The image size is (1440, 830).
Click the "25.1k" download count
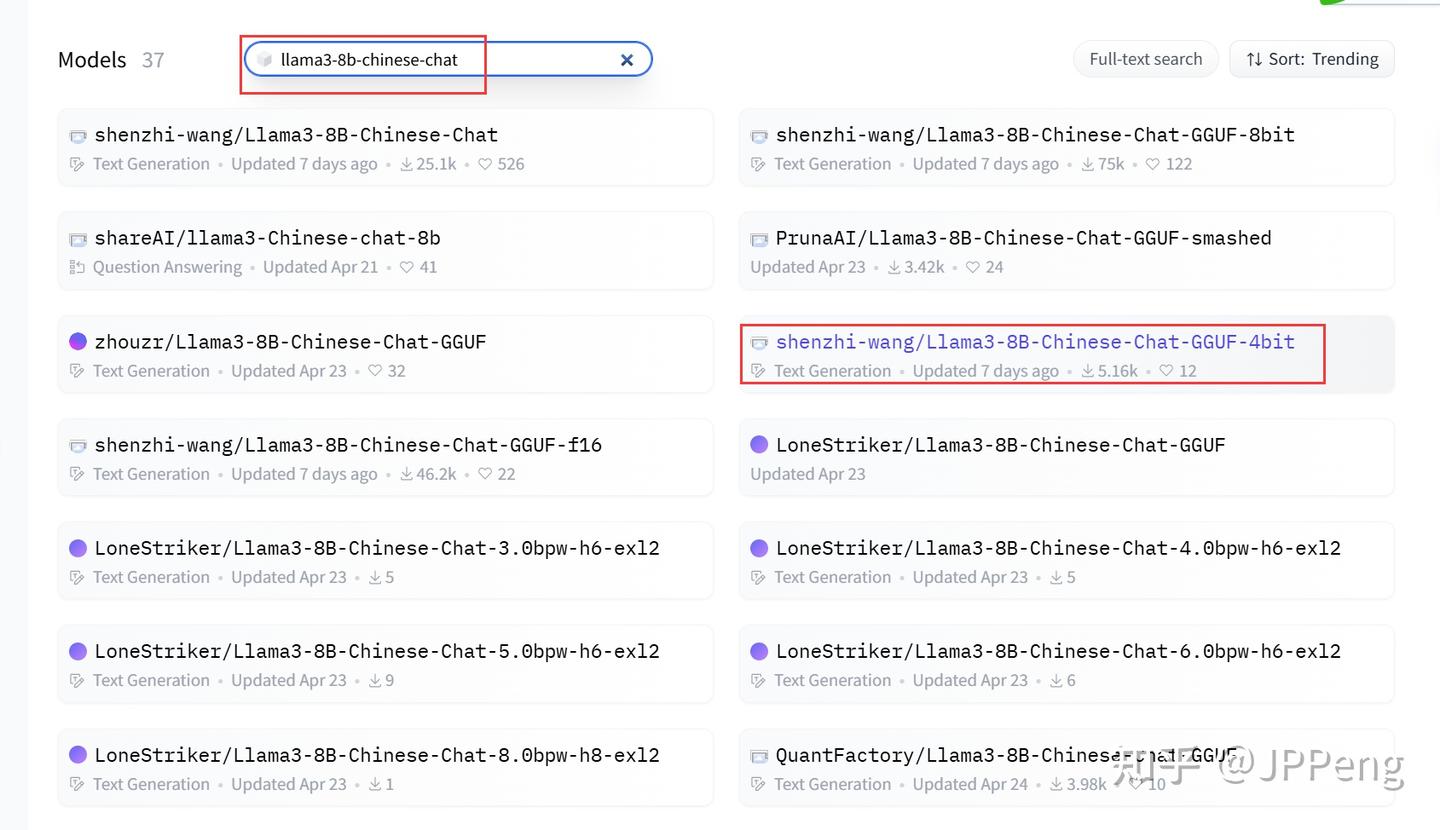436,164
